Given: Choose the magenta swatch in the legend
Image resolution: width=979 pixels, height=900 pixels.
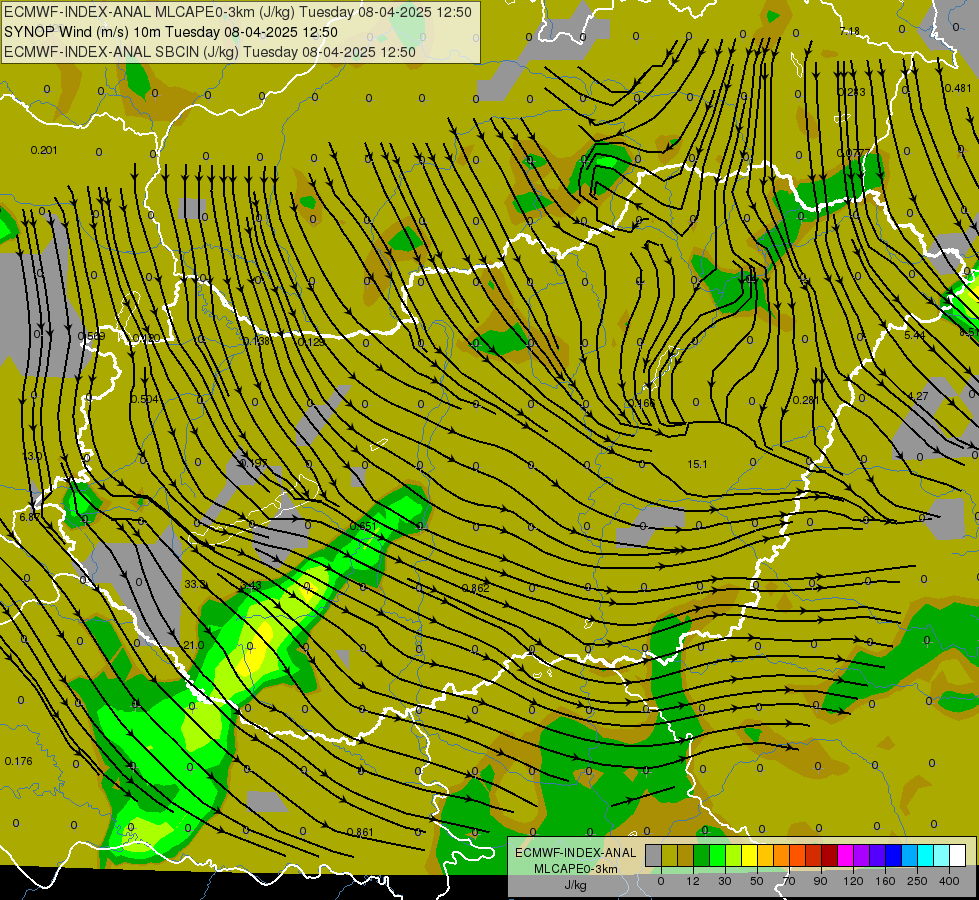Looking at the screenshot, I should pos(846,855).
